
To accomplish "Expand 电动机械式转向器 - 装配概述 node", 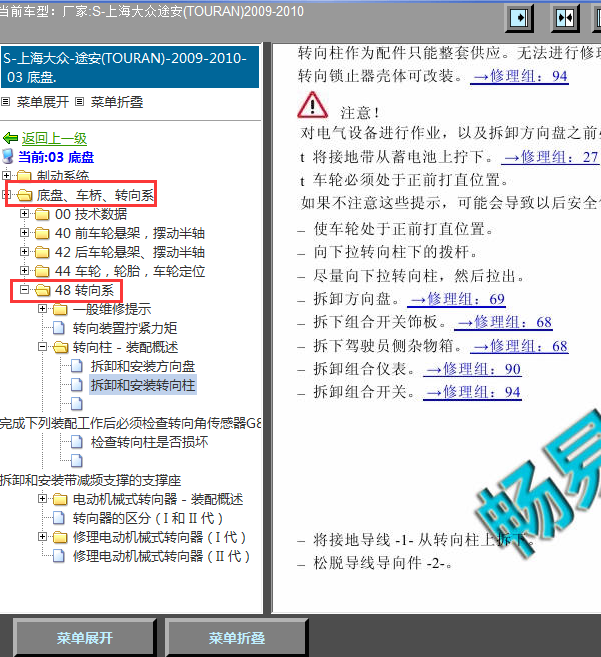I will 42,499.
